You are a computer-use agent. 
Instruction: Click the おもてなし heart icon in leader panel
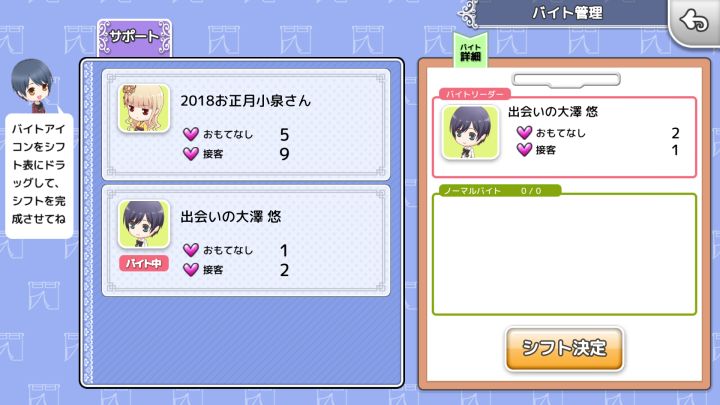pos(524,133)
